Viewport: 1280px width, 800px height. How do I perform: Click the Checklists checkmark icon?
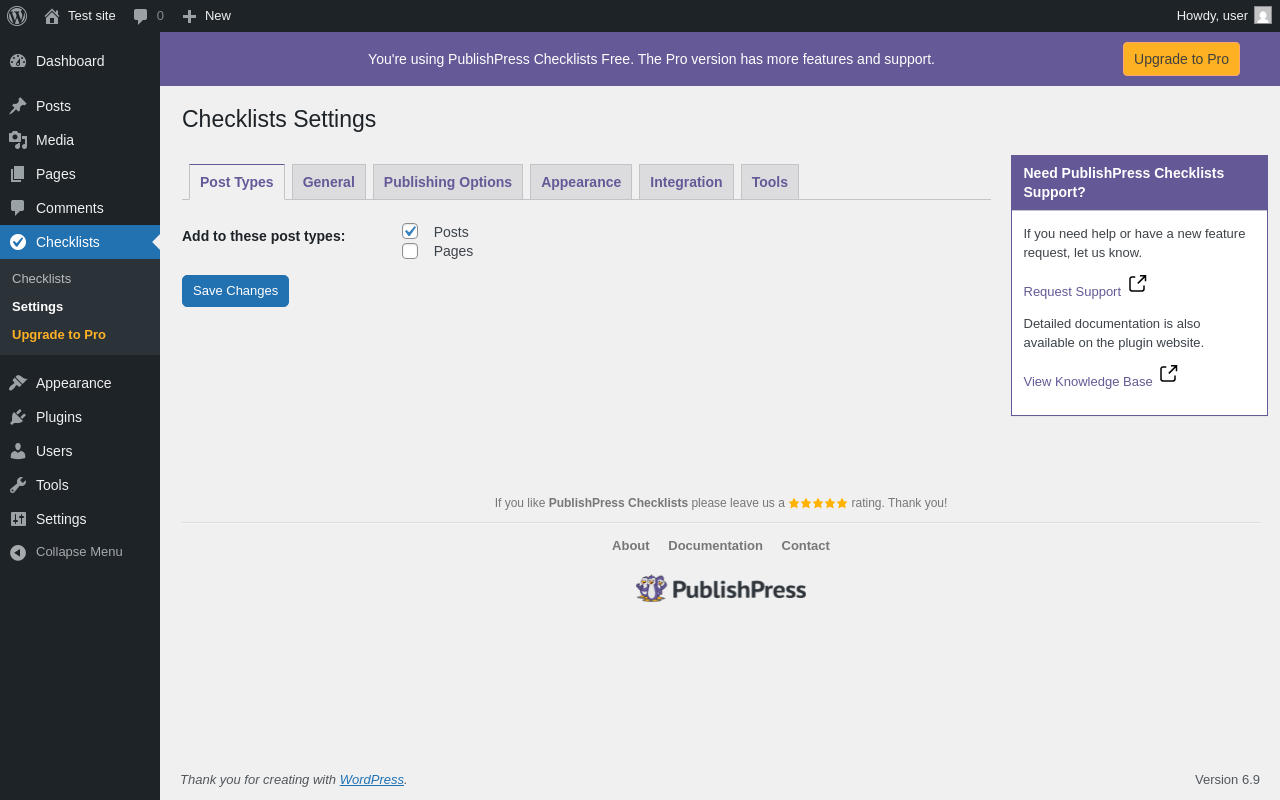[x=18, y=242]
